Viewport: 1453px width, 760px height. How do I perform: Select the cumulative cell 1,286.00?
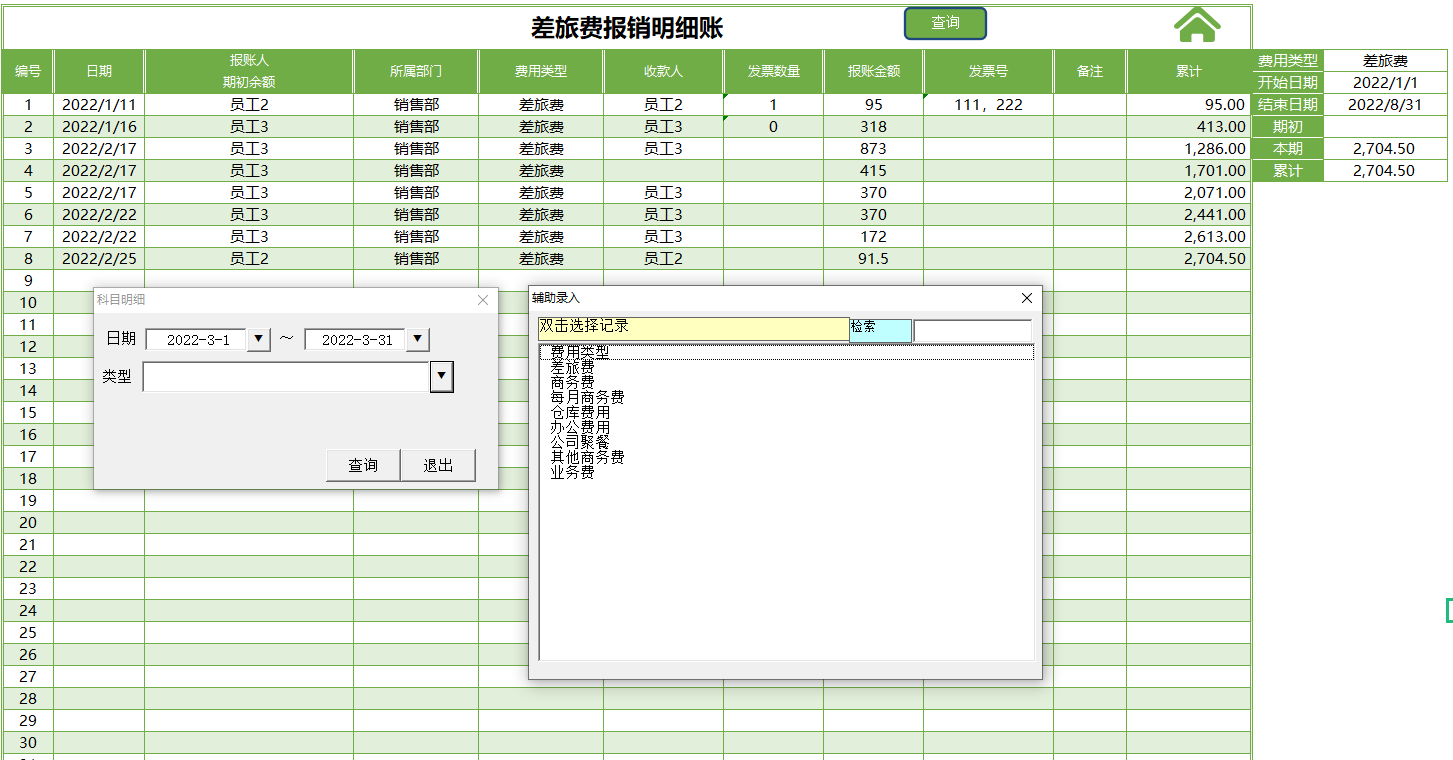[1188, 148]
